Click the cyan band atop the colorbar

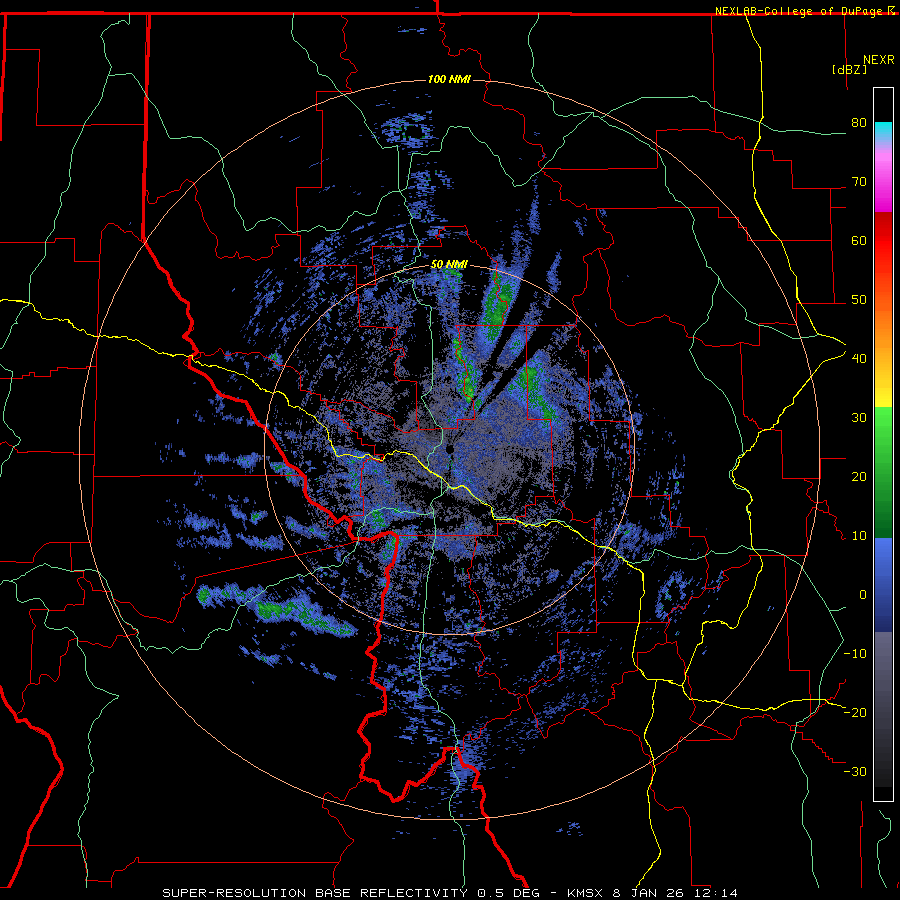[883, 130]
